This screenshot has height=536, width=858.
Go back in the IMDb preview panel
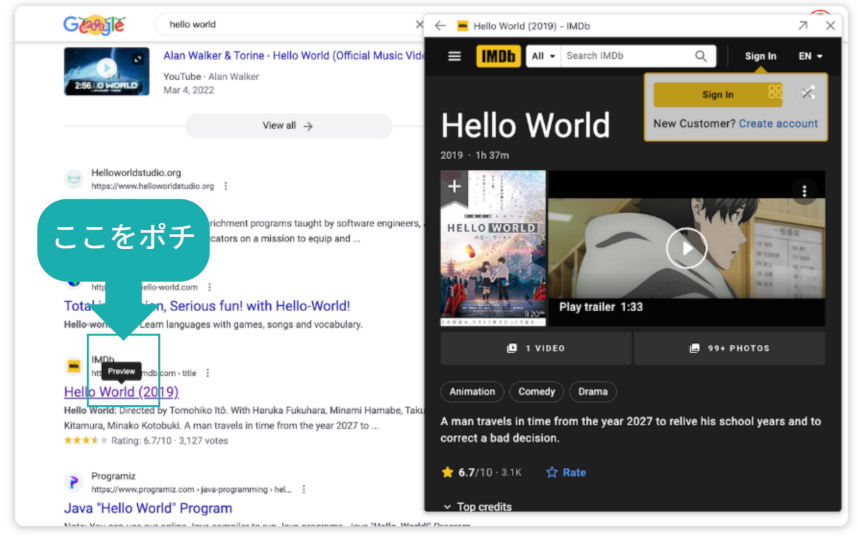coord(440,26)
